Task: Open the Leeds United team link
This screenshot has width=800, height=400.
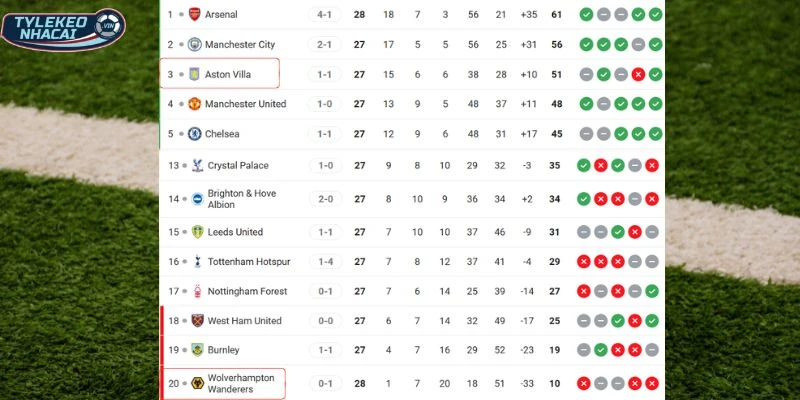Action: tap(235, 232)
